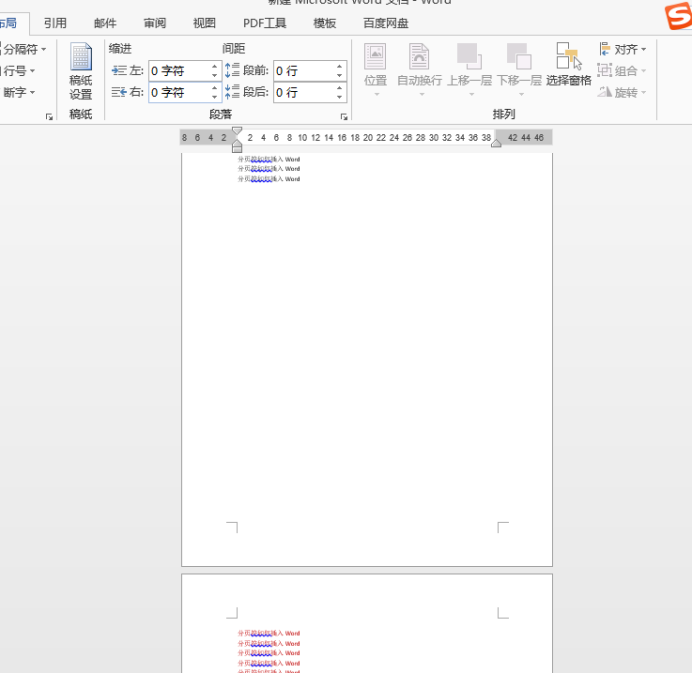
Task: Expand the 自动换行 dropdown arrow
Action: (x=422, y=95)
